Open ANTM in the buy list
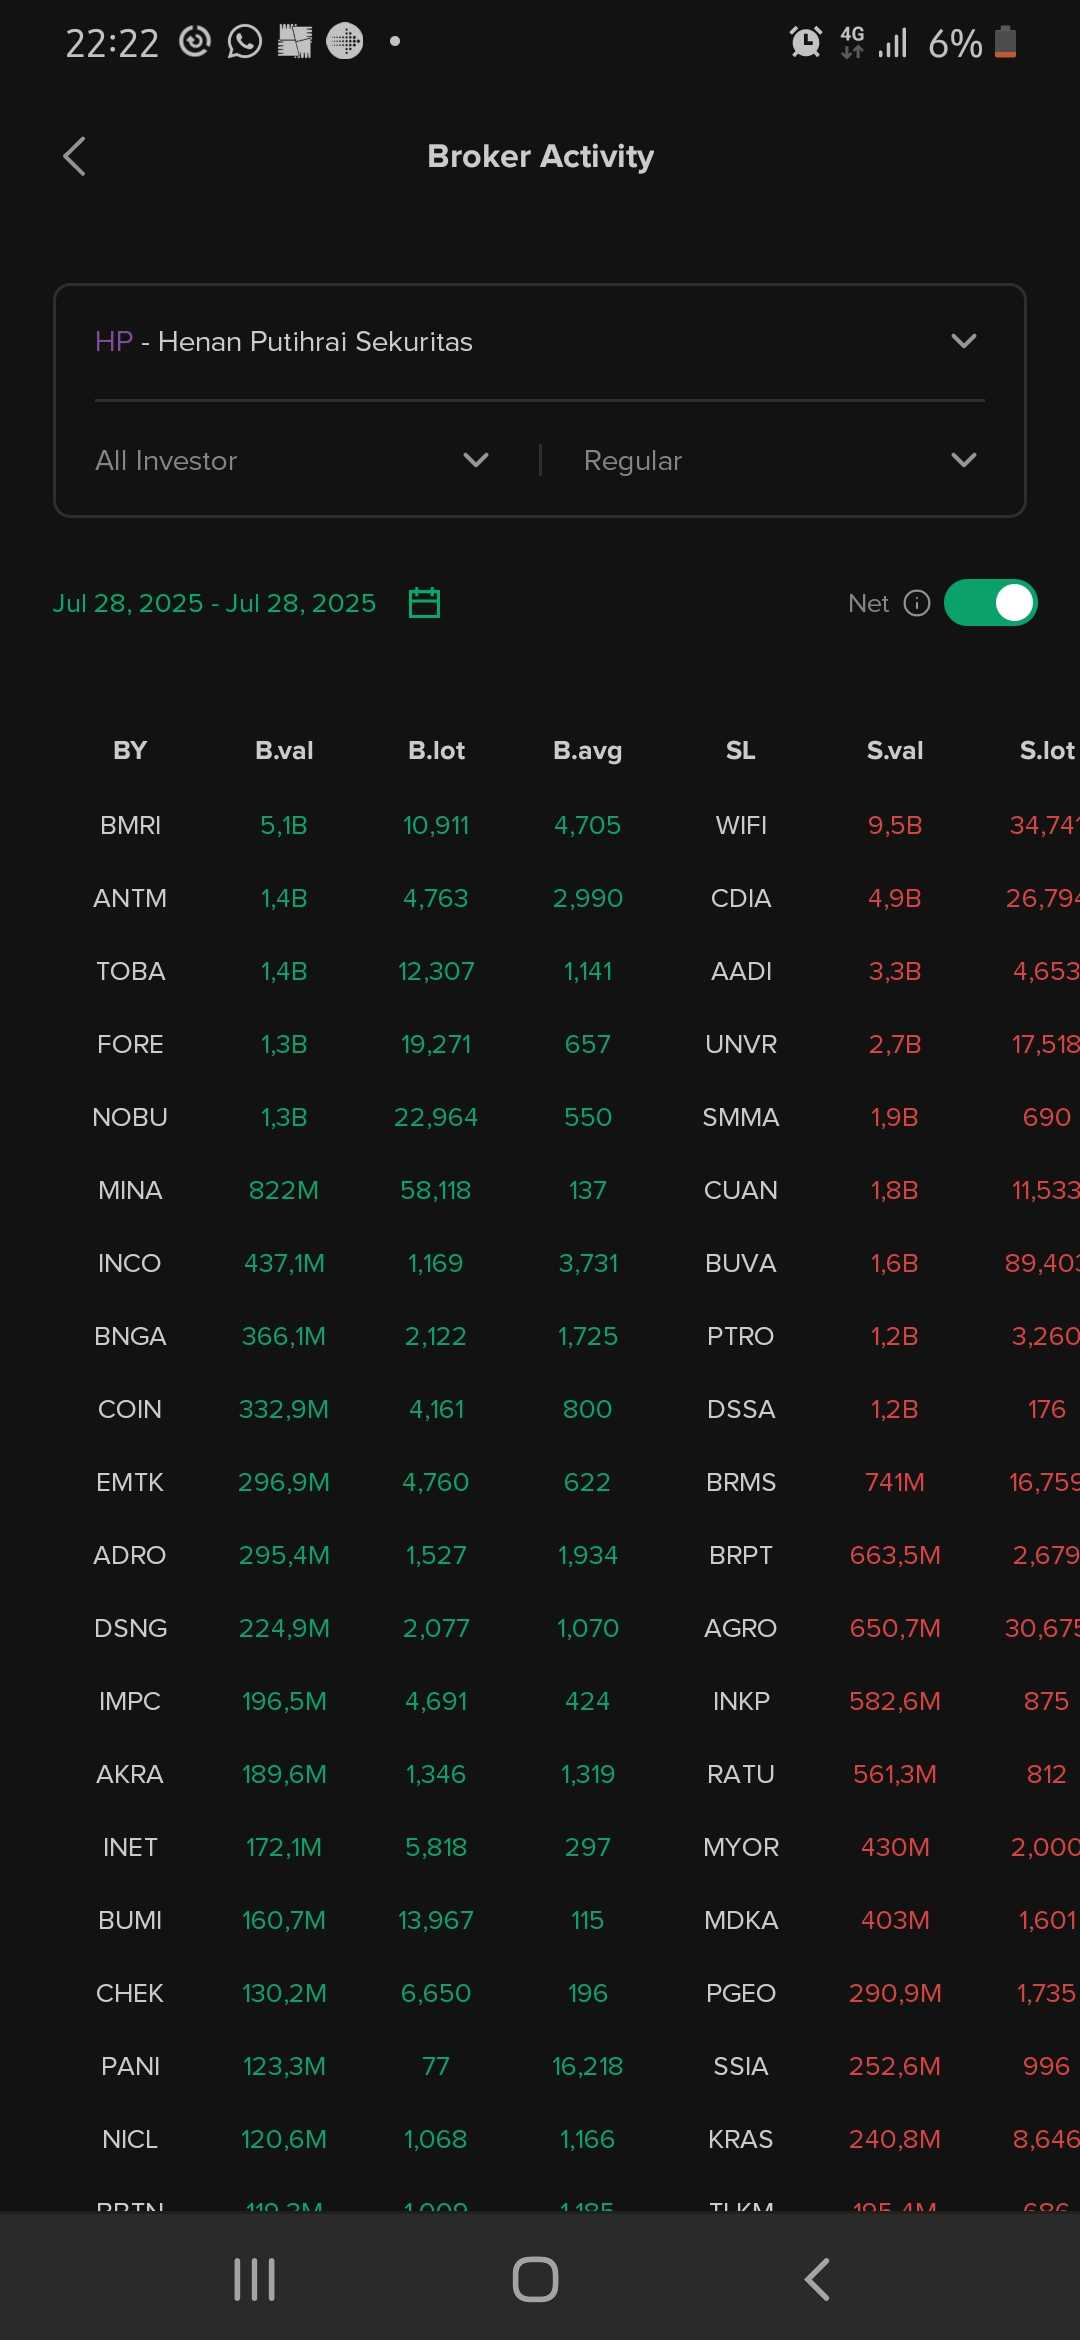 [x=130, y=898]
